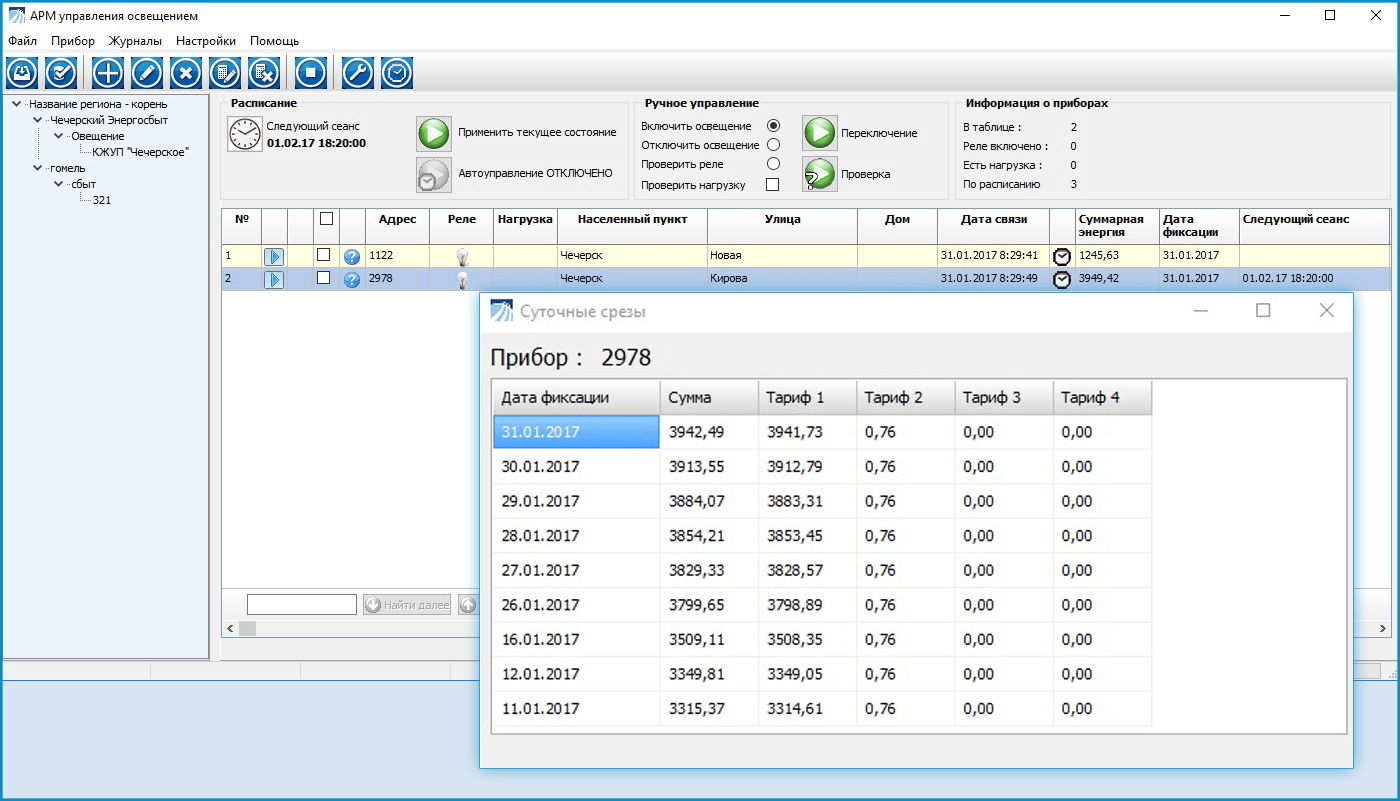Collapse the Чечерский Энергосбыт tree node

38,120
